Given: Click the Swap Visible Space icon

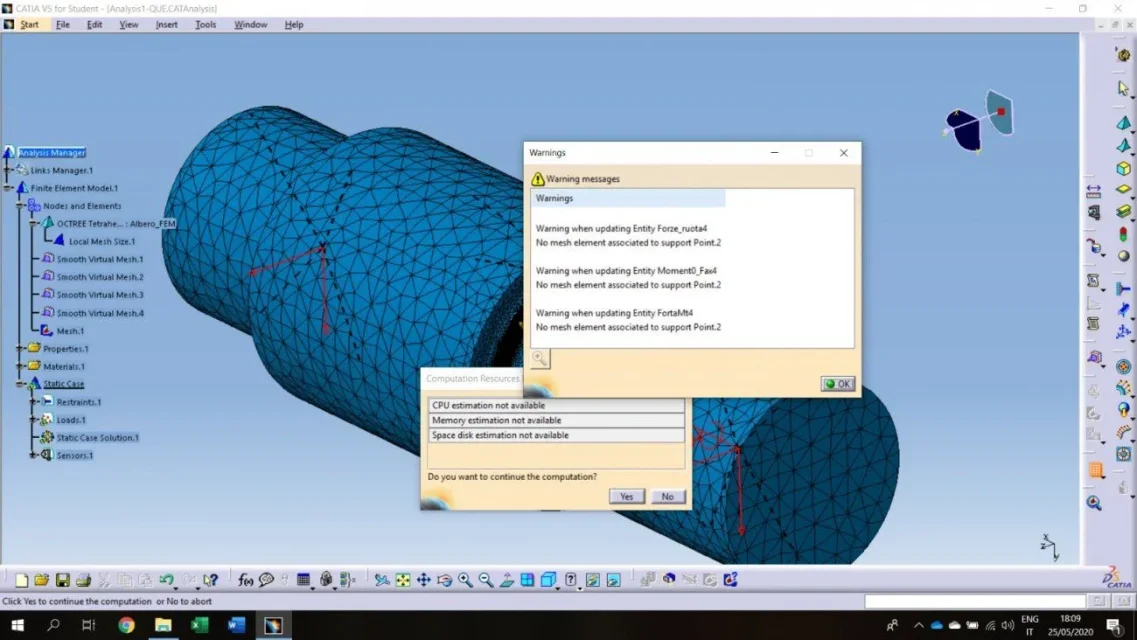Looking at the screenshot, I should tap(613, 580).
